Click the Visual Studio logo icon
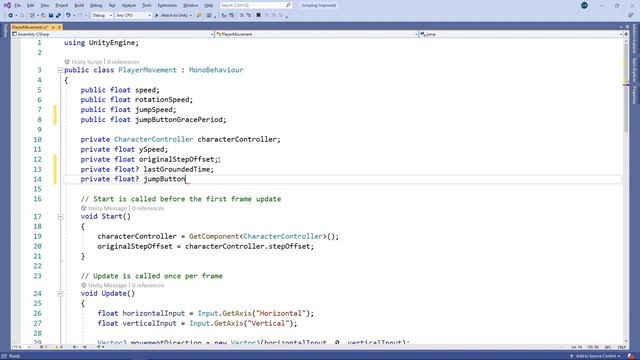Viewport: 640px width, 360px height. tap(7, 5)
